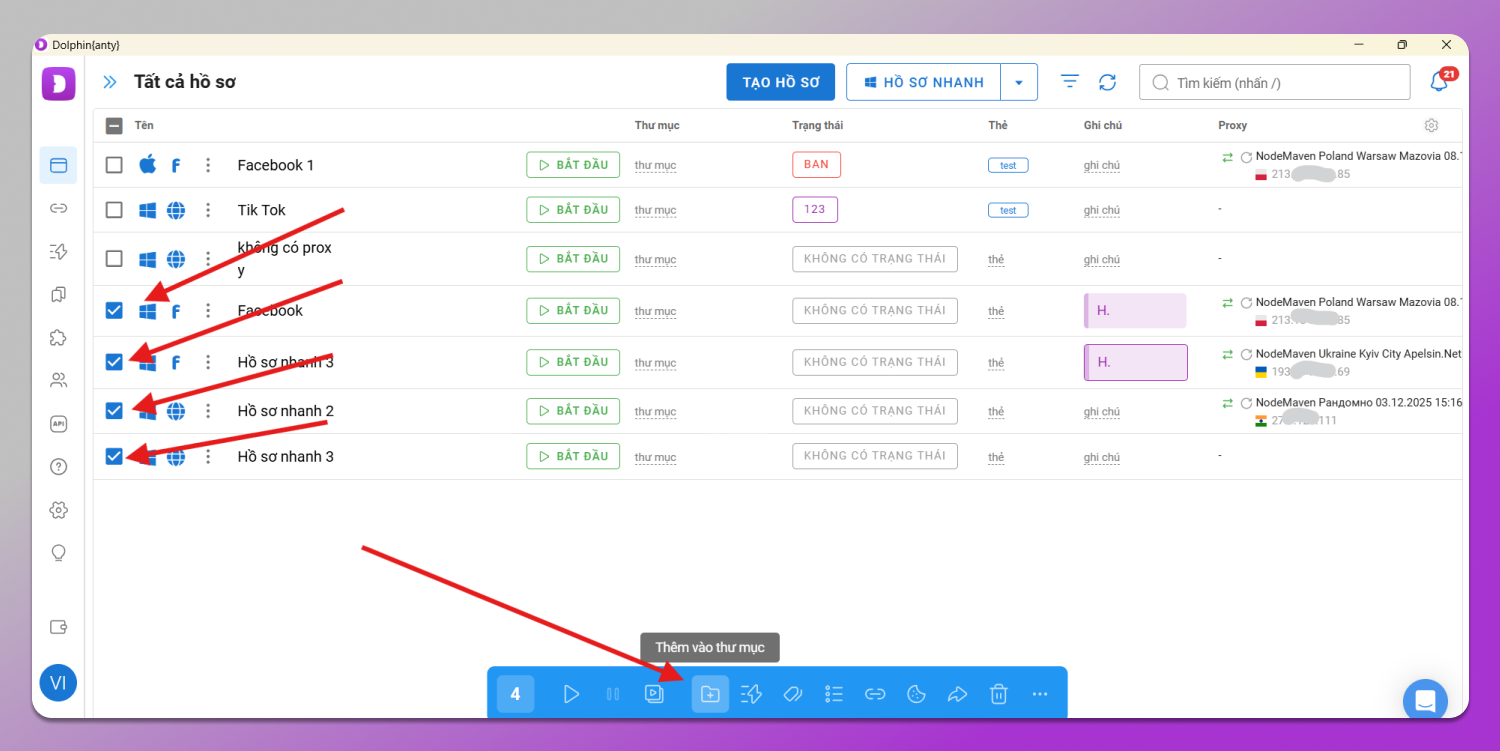The width and height of the screenshot is (1500, 751).
Task: Expand the dropdown arrow beside HỒ SƠ NHANH
Action: pos(1019,83)
